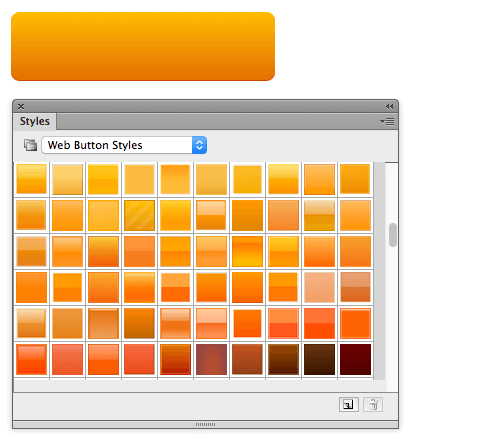Select the pale peach style swatch in fourth row
This screenshot has height=448, width=500.
coord(319,287)
